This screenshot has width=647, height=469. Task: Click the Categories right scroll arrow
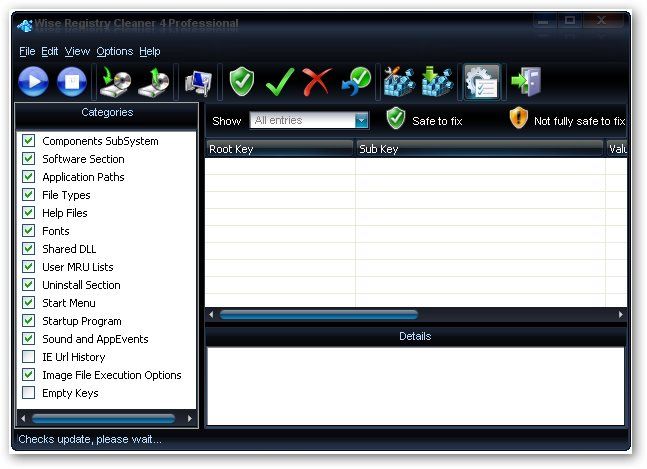point(189,419)
